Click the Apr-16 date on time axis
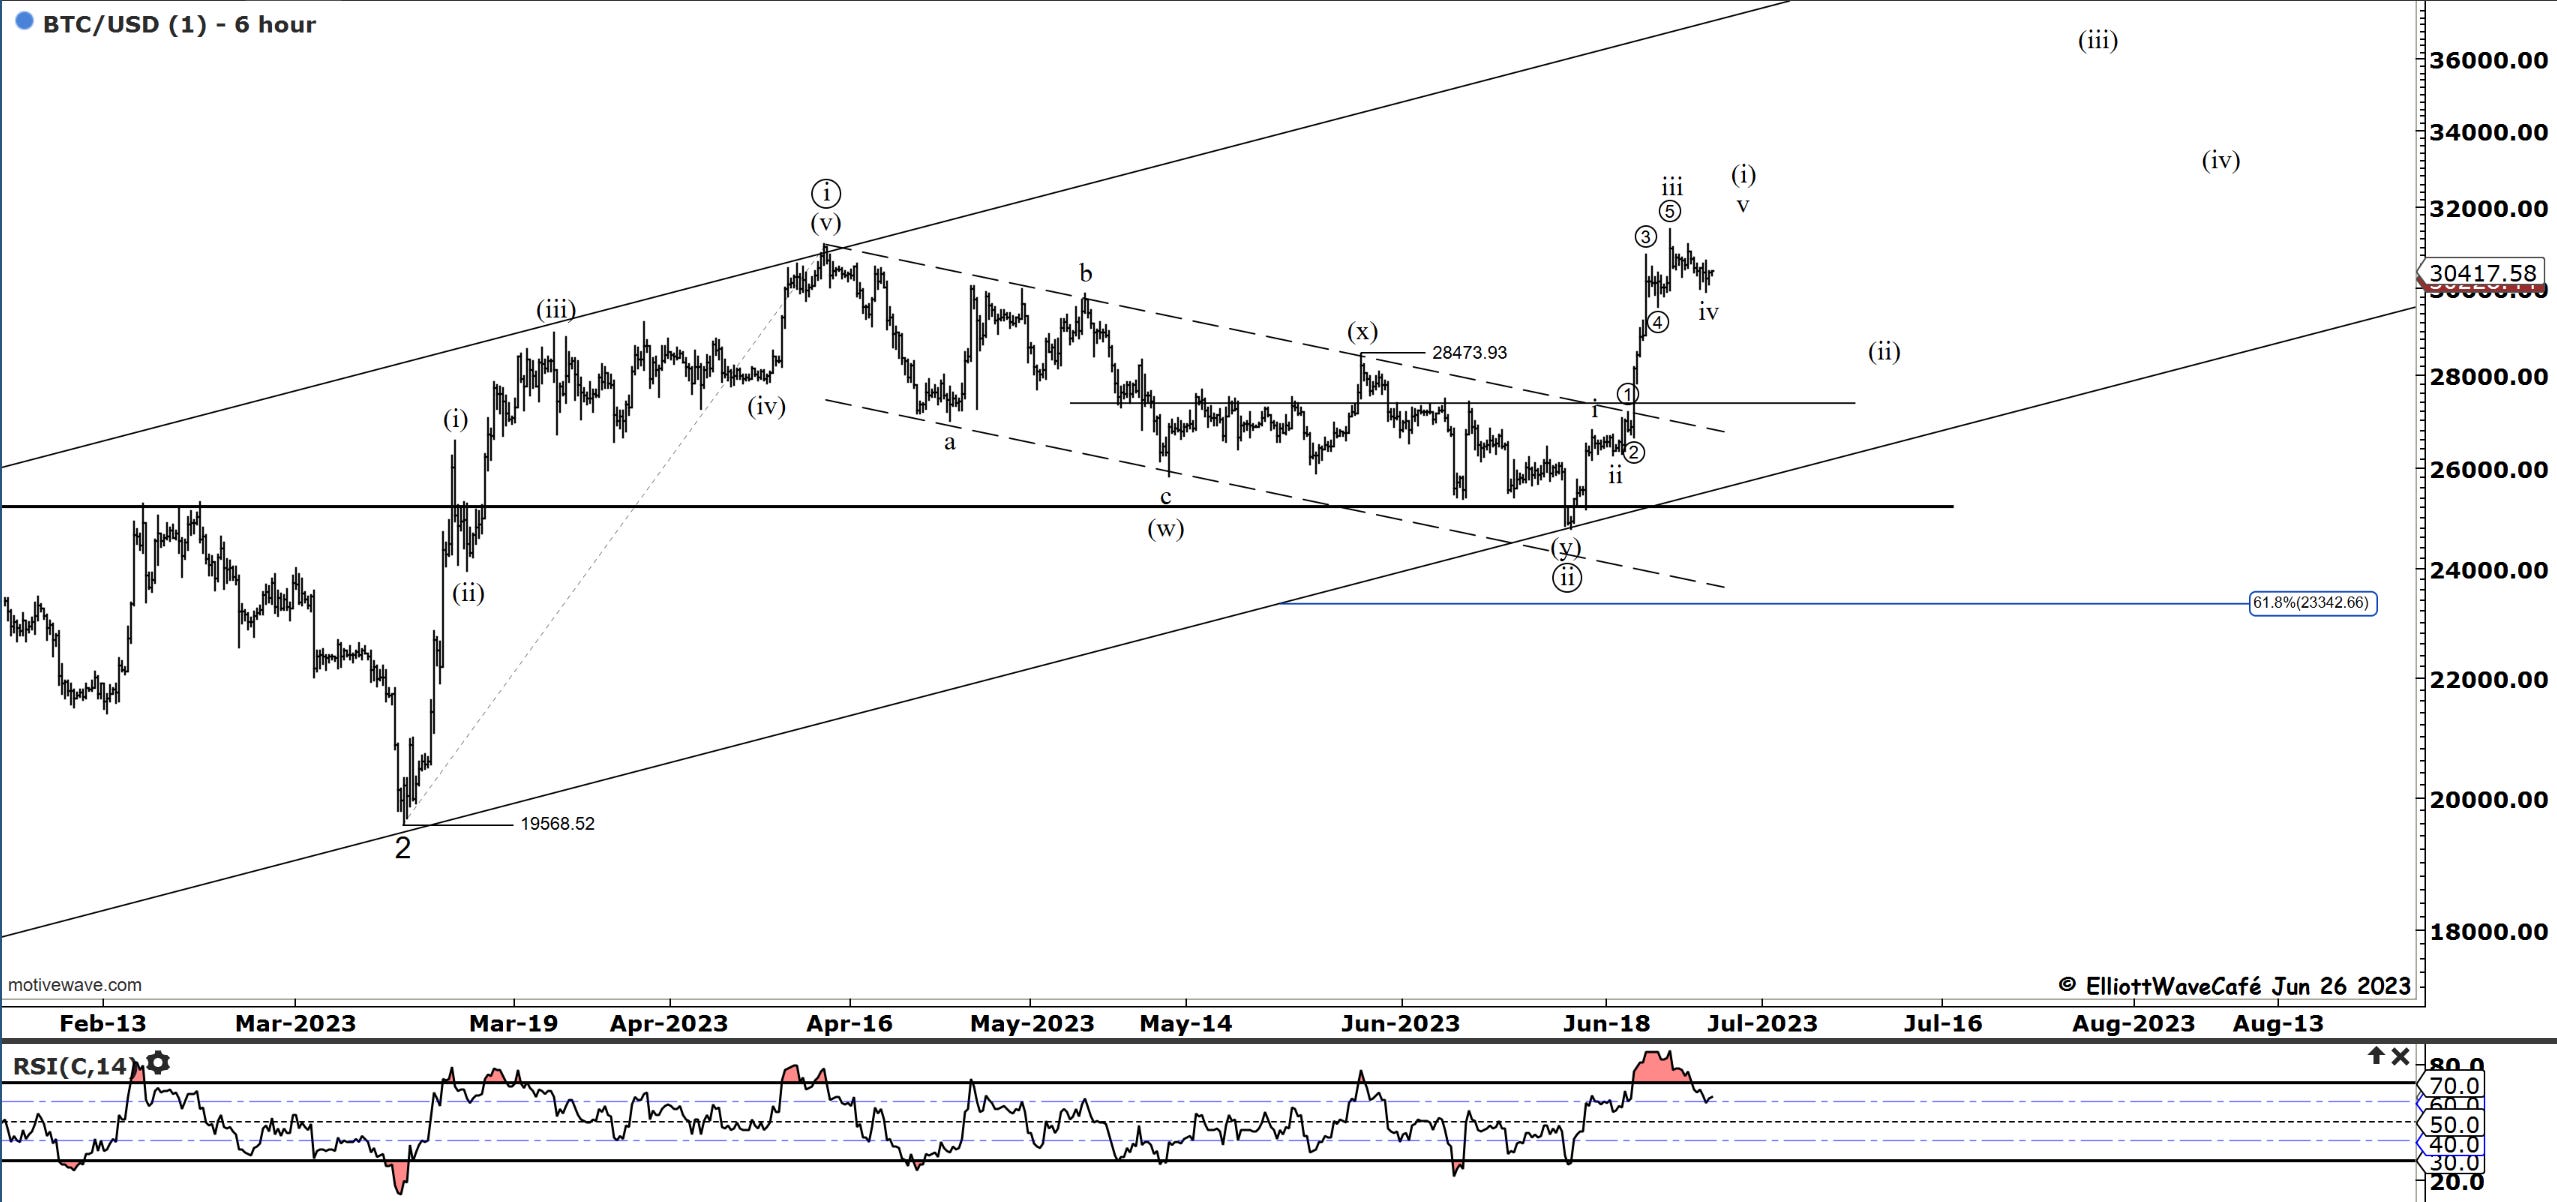Image resolution: width=2557 pixels, height=1202 pixels. coord(849,1024)
